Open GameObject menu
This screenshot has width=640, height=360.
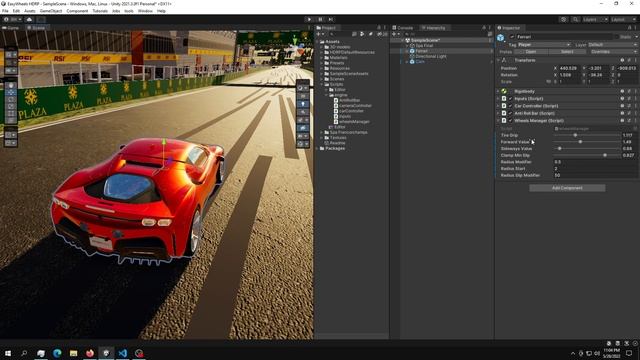51,11
